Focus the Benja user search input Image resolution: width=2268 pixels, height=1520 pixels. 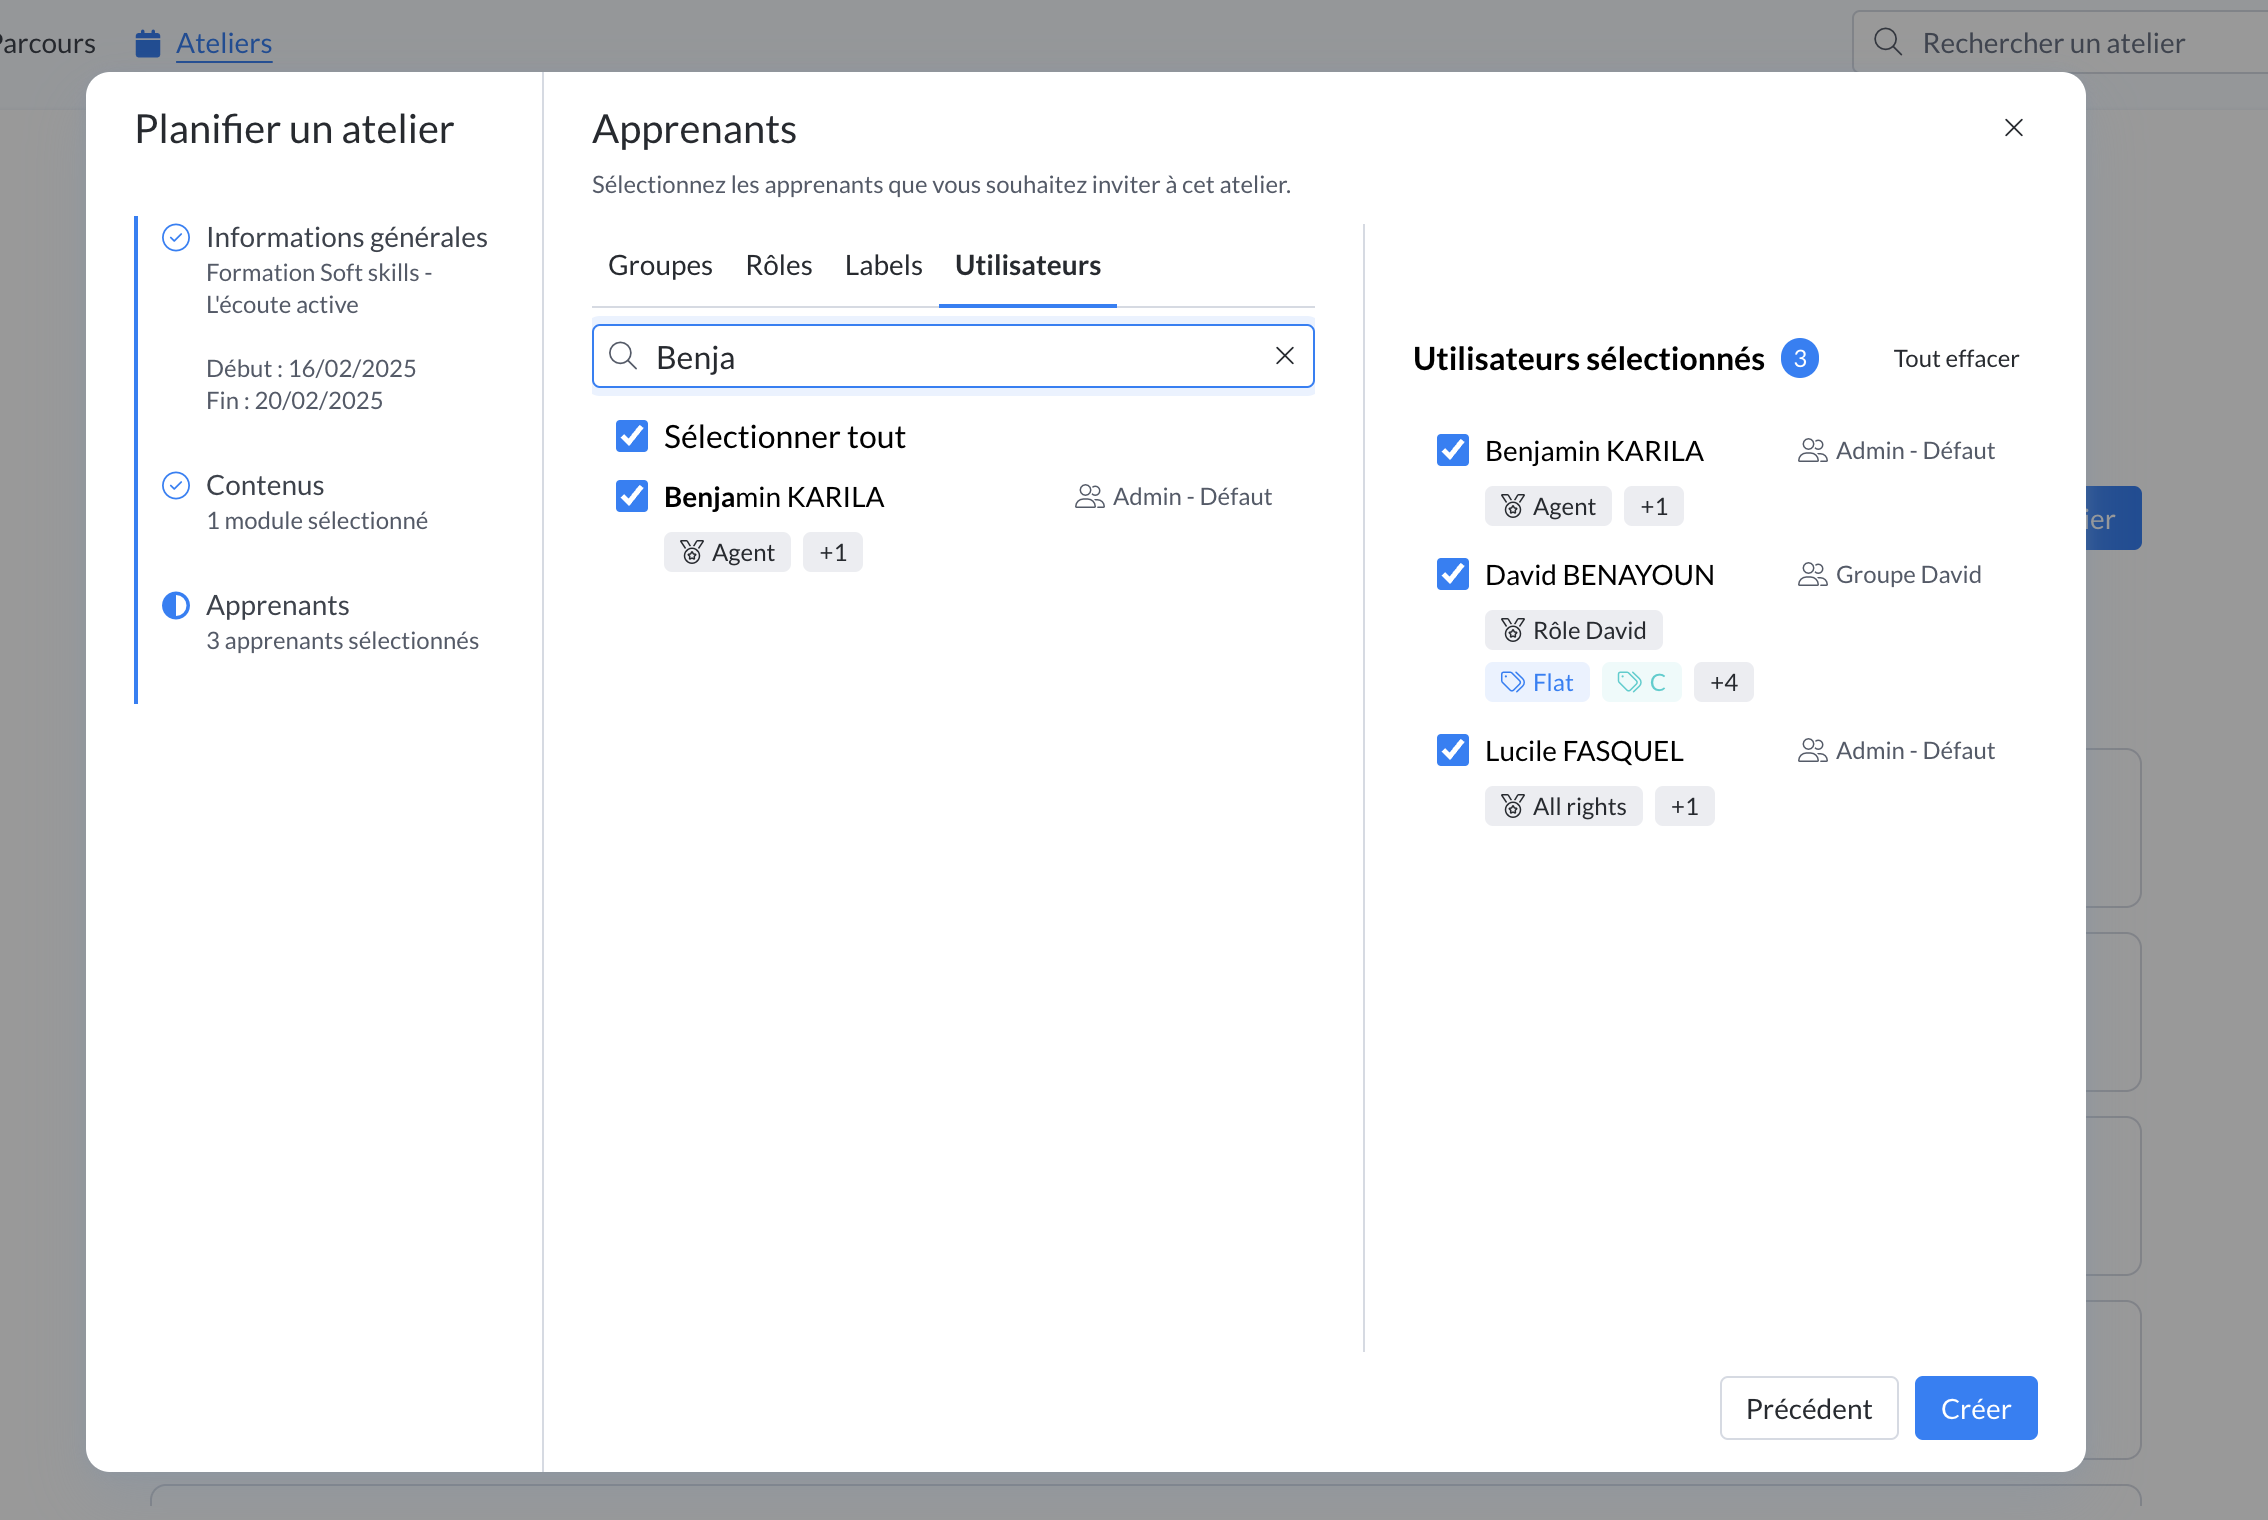[950, 357]
